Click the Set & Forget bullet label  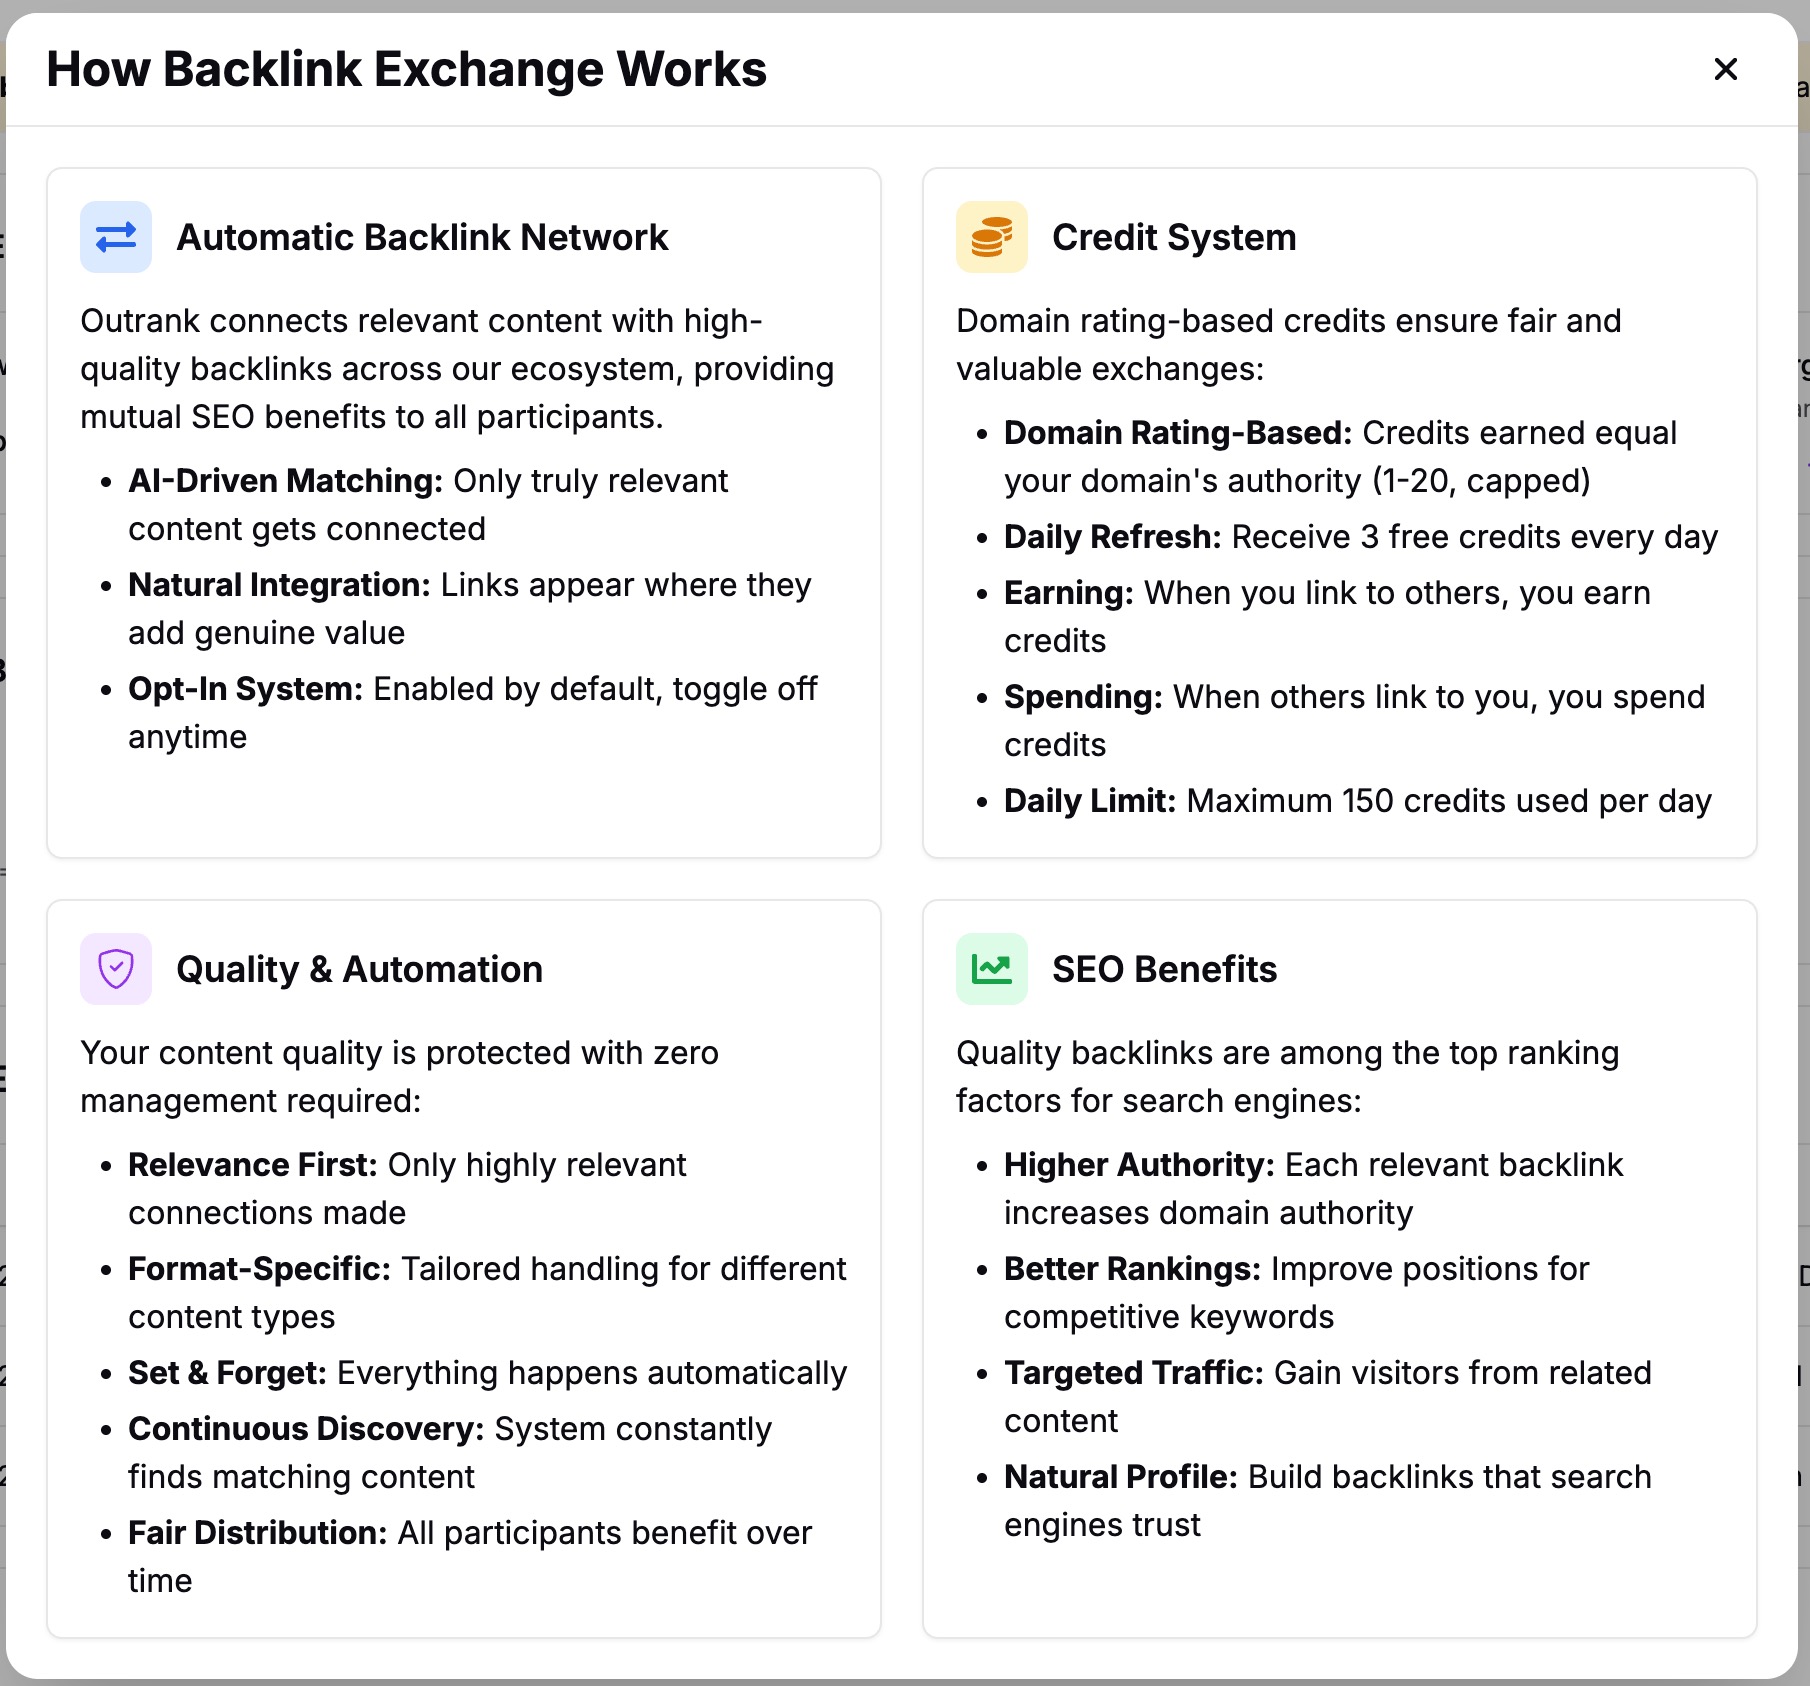click(227, 1373)
